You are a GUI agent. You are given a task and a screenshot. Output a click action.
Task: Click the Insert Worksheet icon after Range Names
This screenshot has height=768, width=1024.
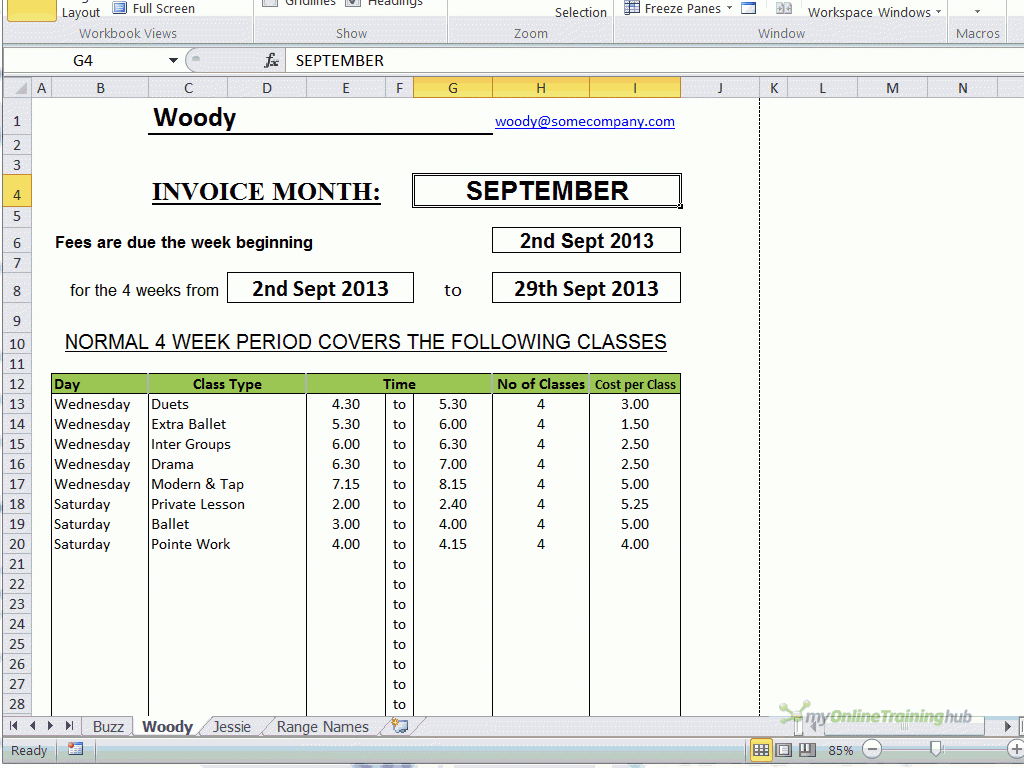[x=399, y=727]
